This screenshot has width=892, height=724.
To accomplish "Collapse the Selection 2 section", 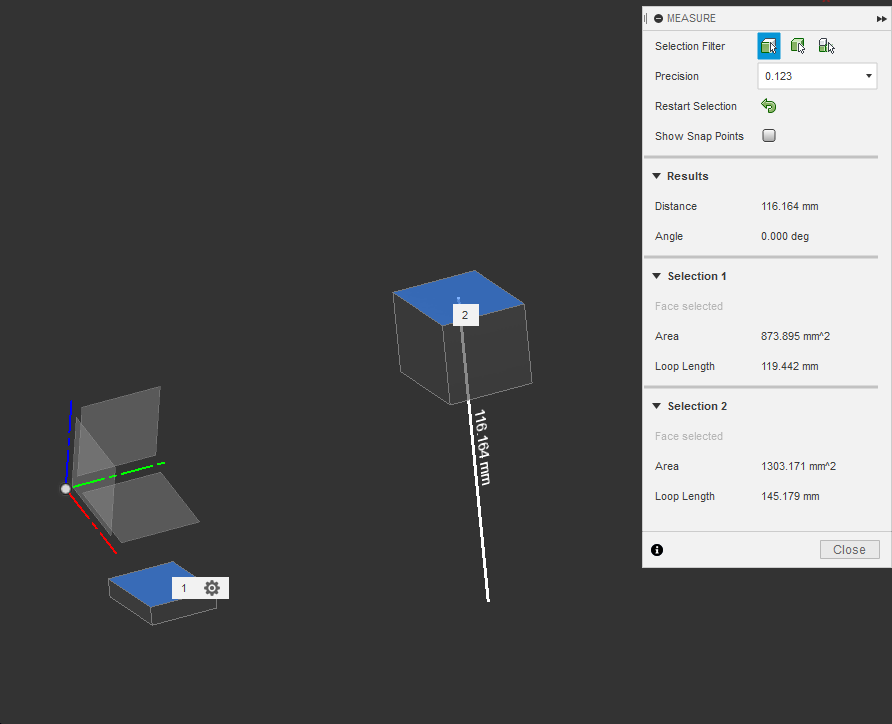I will [x=657, y=405].
